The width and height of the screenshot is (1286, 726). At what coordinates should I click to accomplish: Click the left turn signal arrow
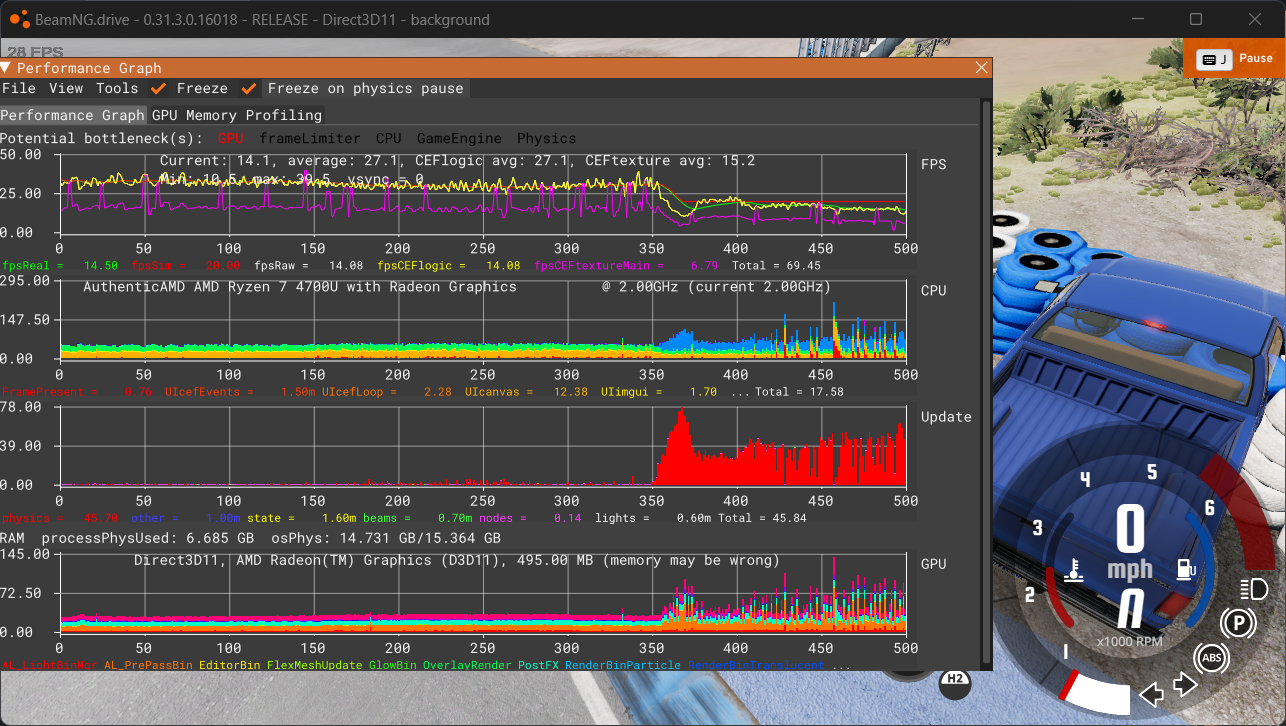pos(1152,692)
